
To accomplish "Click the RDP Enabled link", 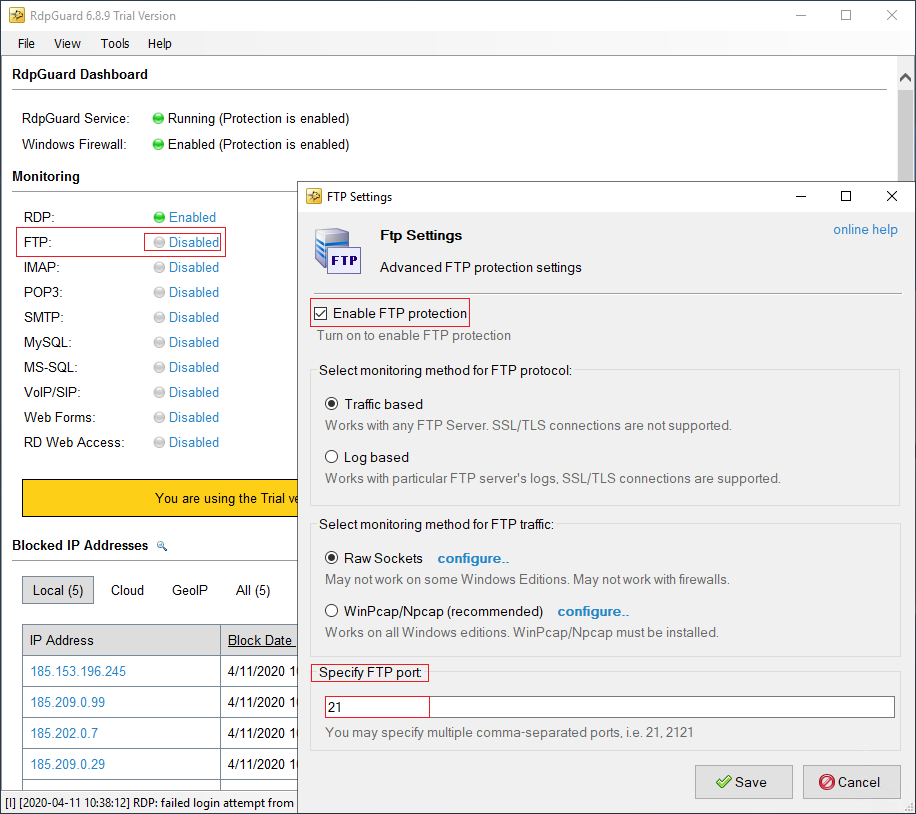I will [x=192, y=217].
